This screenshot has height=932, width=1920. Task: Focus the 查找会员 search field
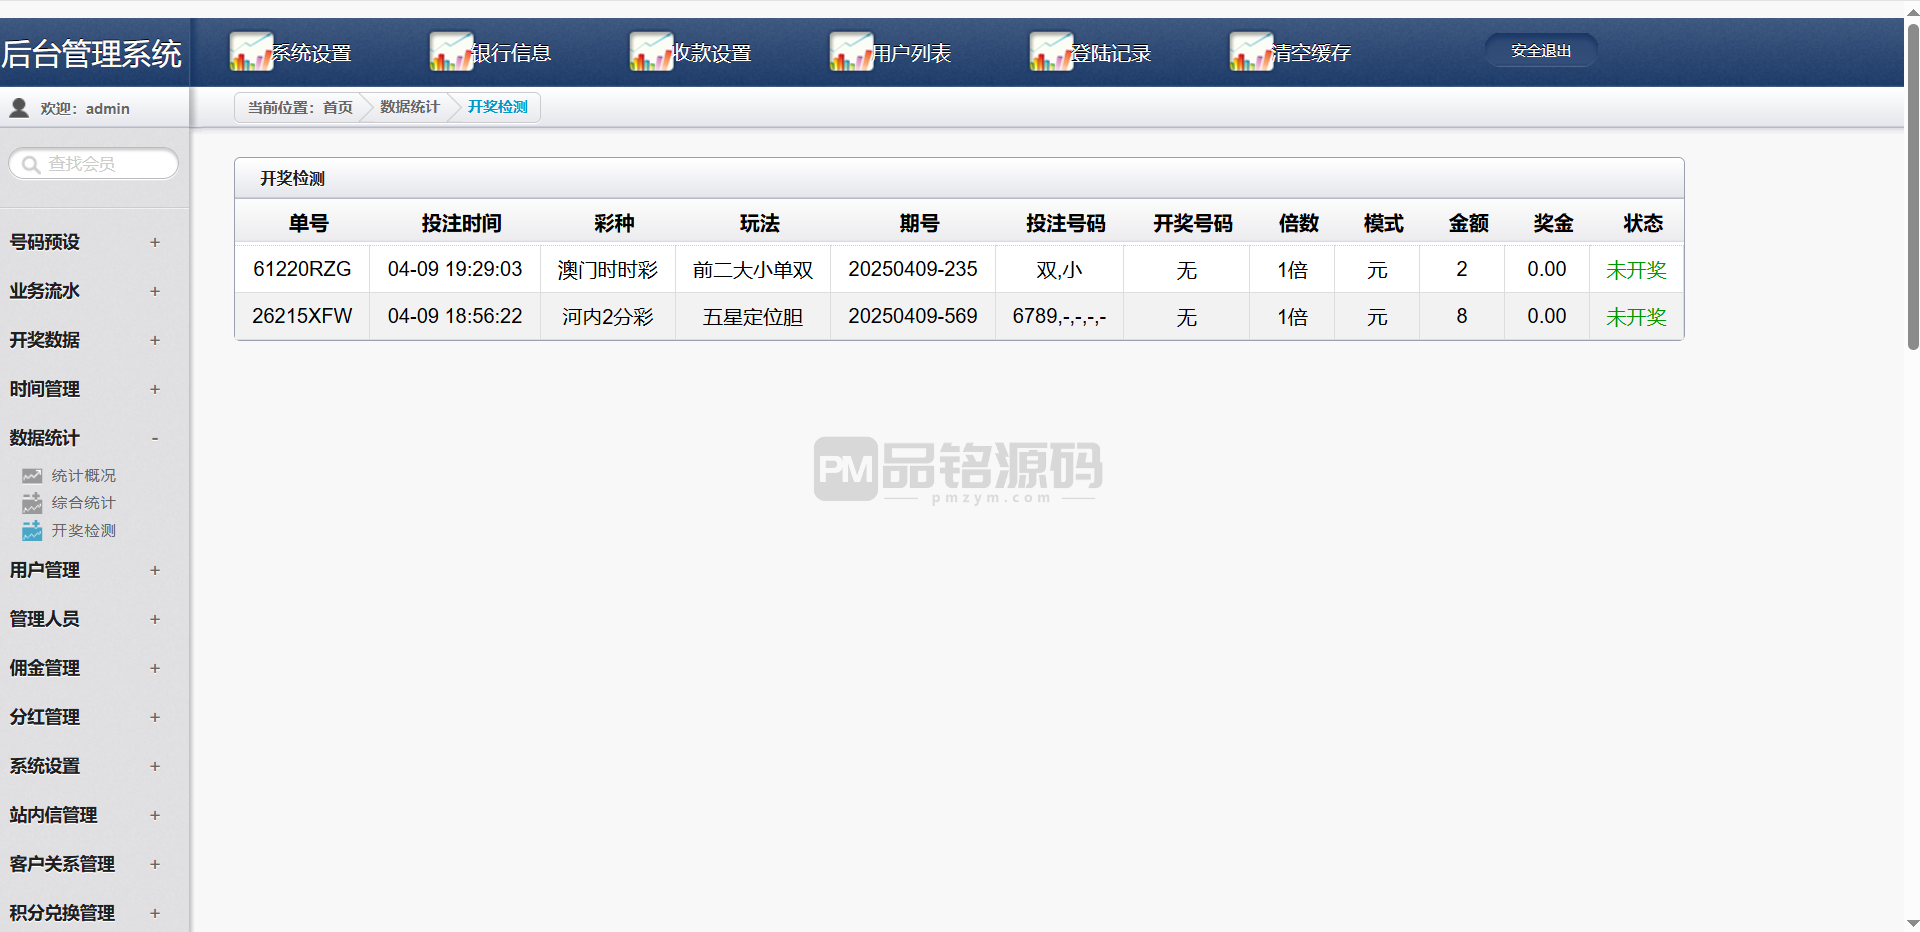point(94,164)
